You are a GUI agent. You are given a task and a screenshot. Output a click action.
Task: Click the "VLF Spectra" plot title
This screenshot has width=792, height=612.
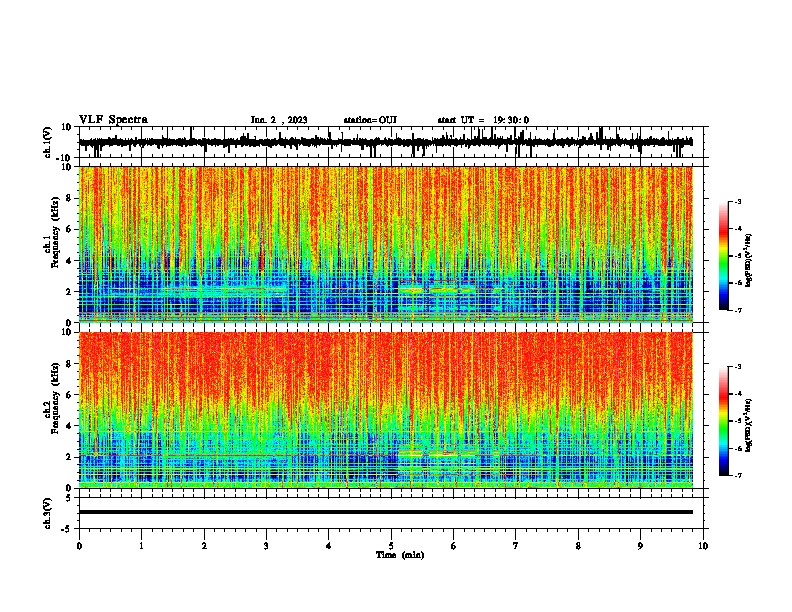tap(113, 120)
